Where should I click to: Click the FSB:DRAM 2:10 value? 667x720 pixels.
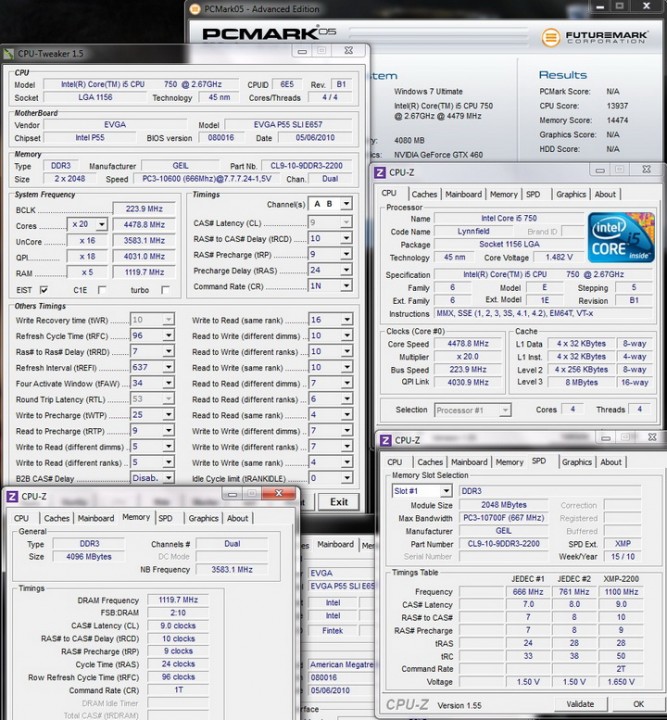point(178,613)
